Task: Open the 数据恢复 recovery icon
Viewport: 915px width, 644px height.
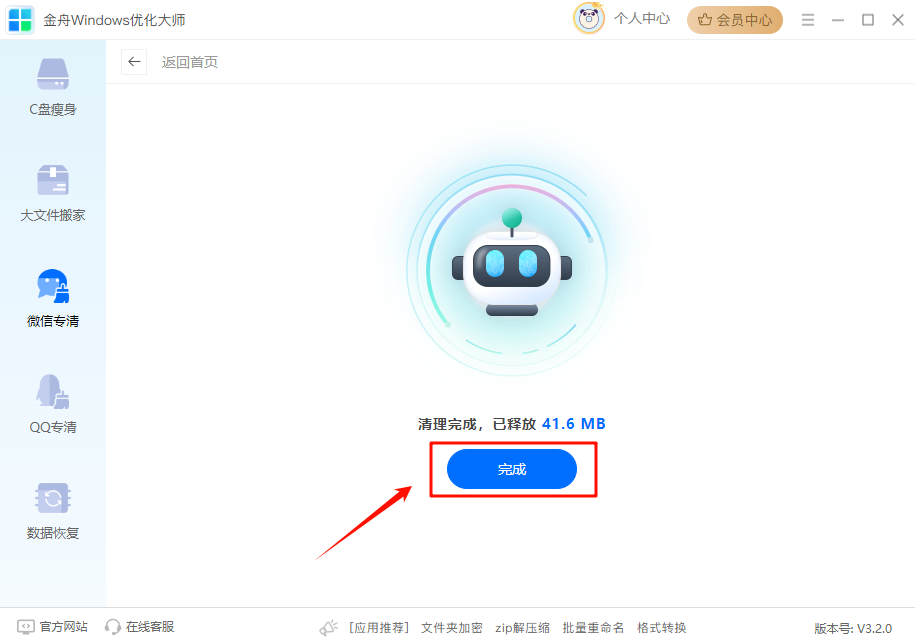Action: pyautogui.click(x=53, y=498)
